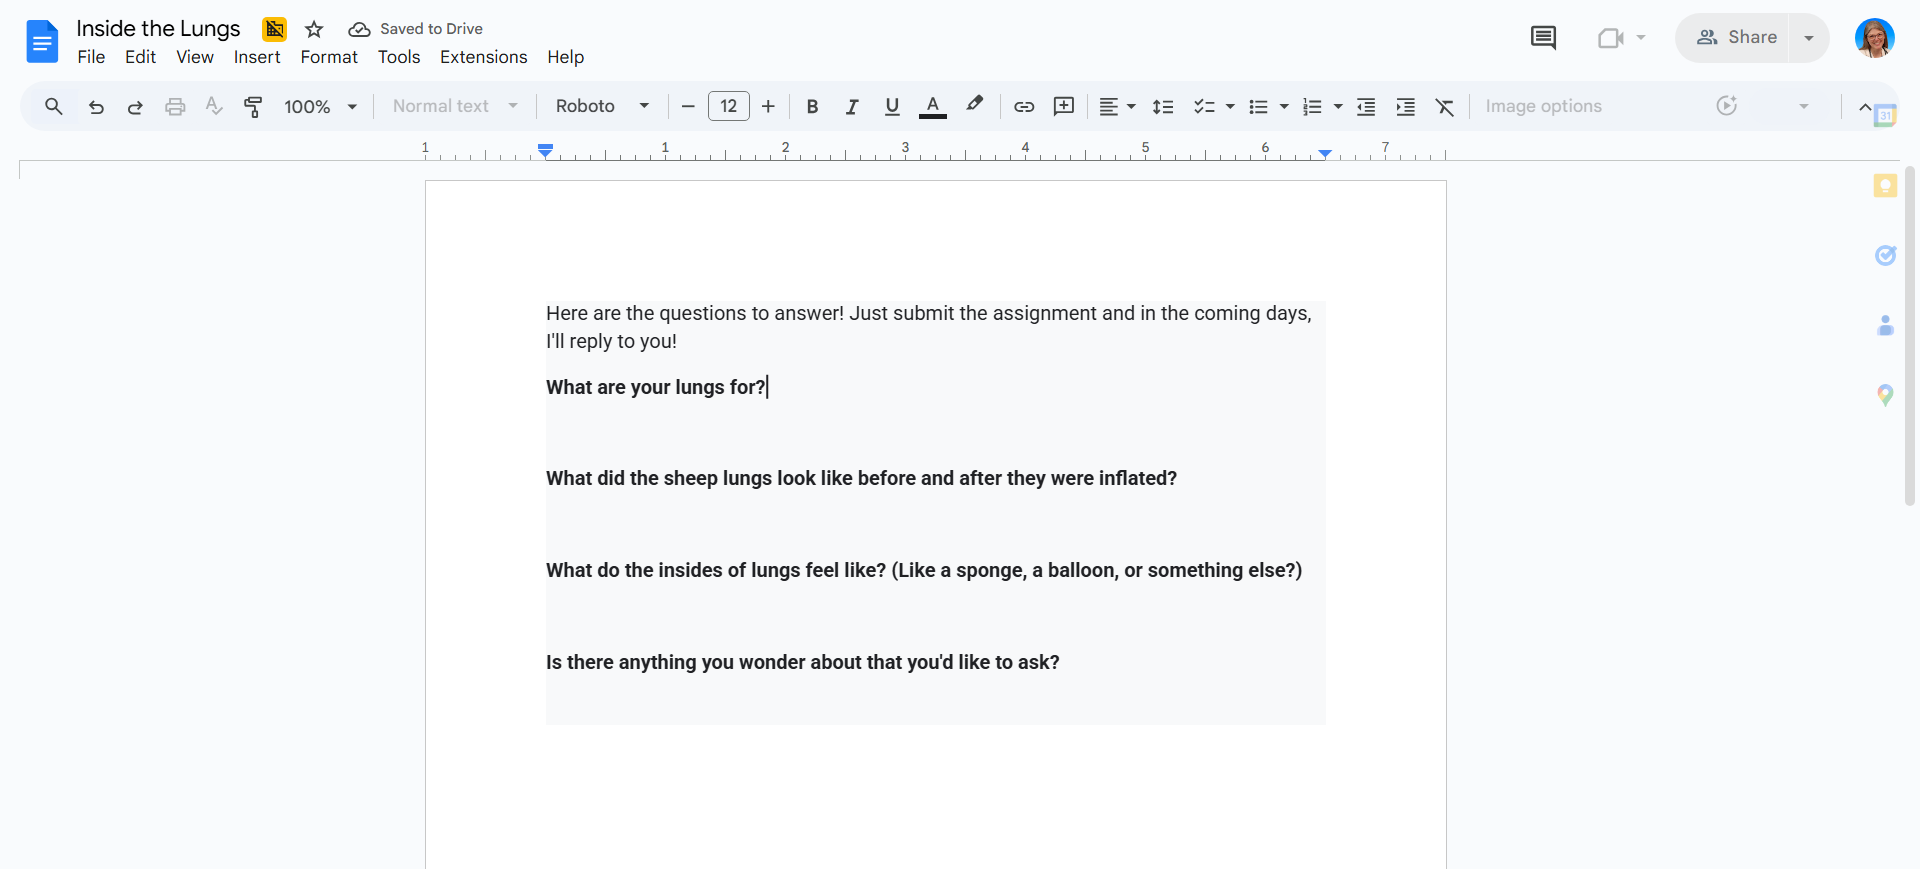Click the Insert link icon
The width and height of the screenshot is (1920, 869).
tap(1024, 106)
